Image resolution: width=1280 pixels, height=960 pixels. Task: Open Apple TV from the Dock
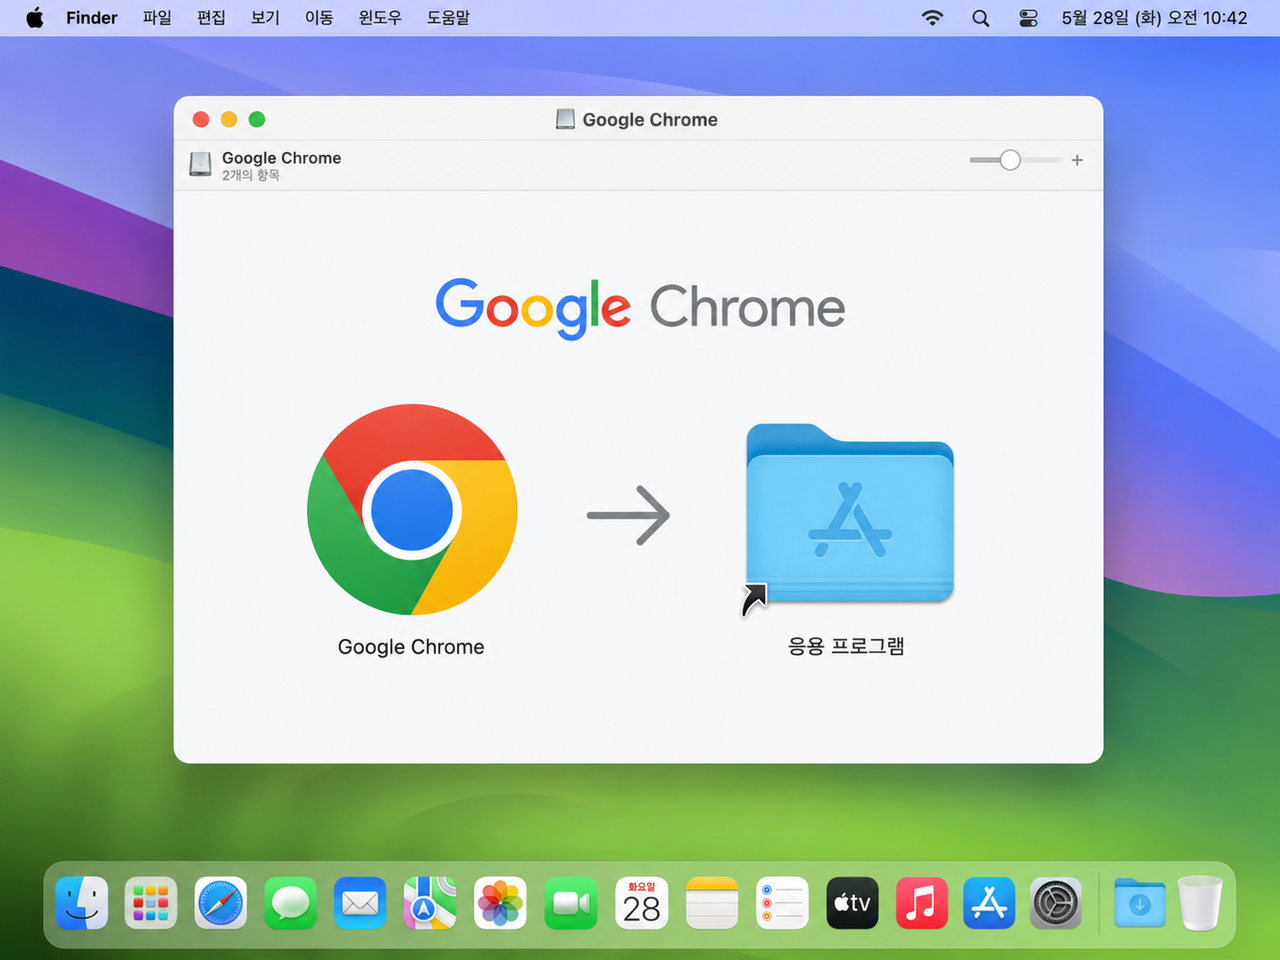pos(852,904)
